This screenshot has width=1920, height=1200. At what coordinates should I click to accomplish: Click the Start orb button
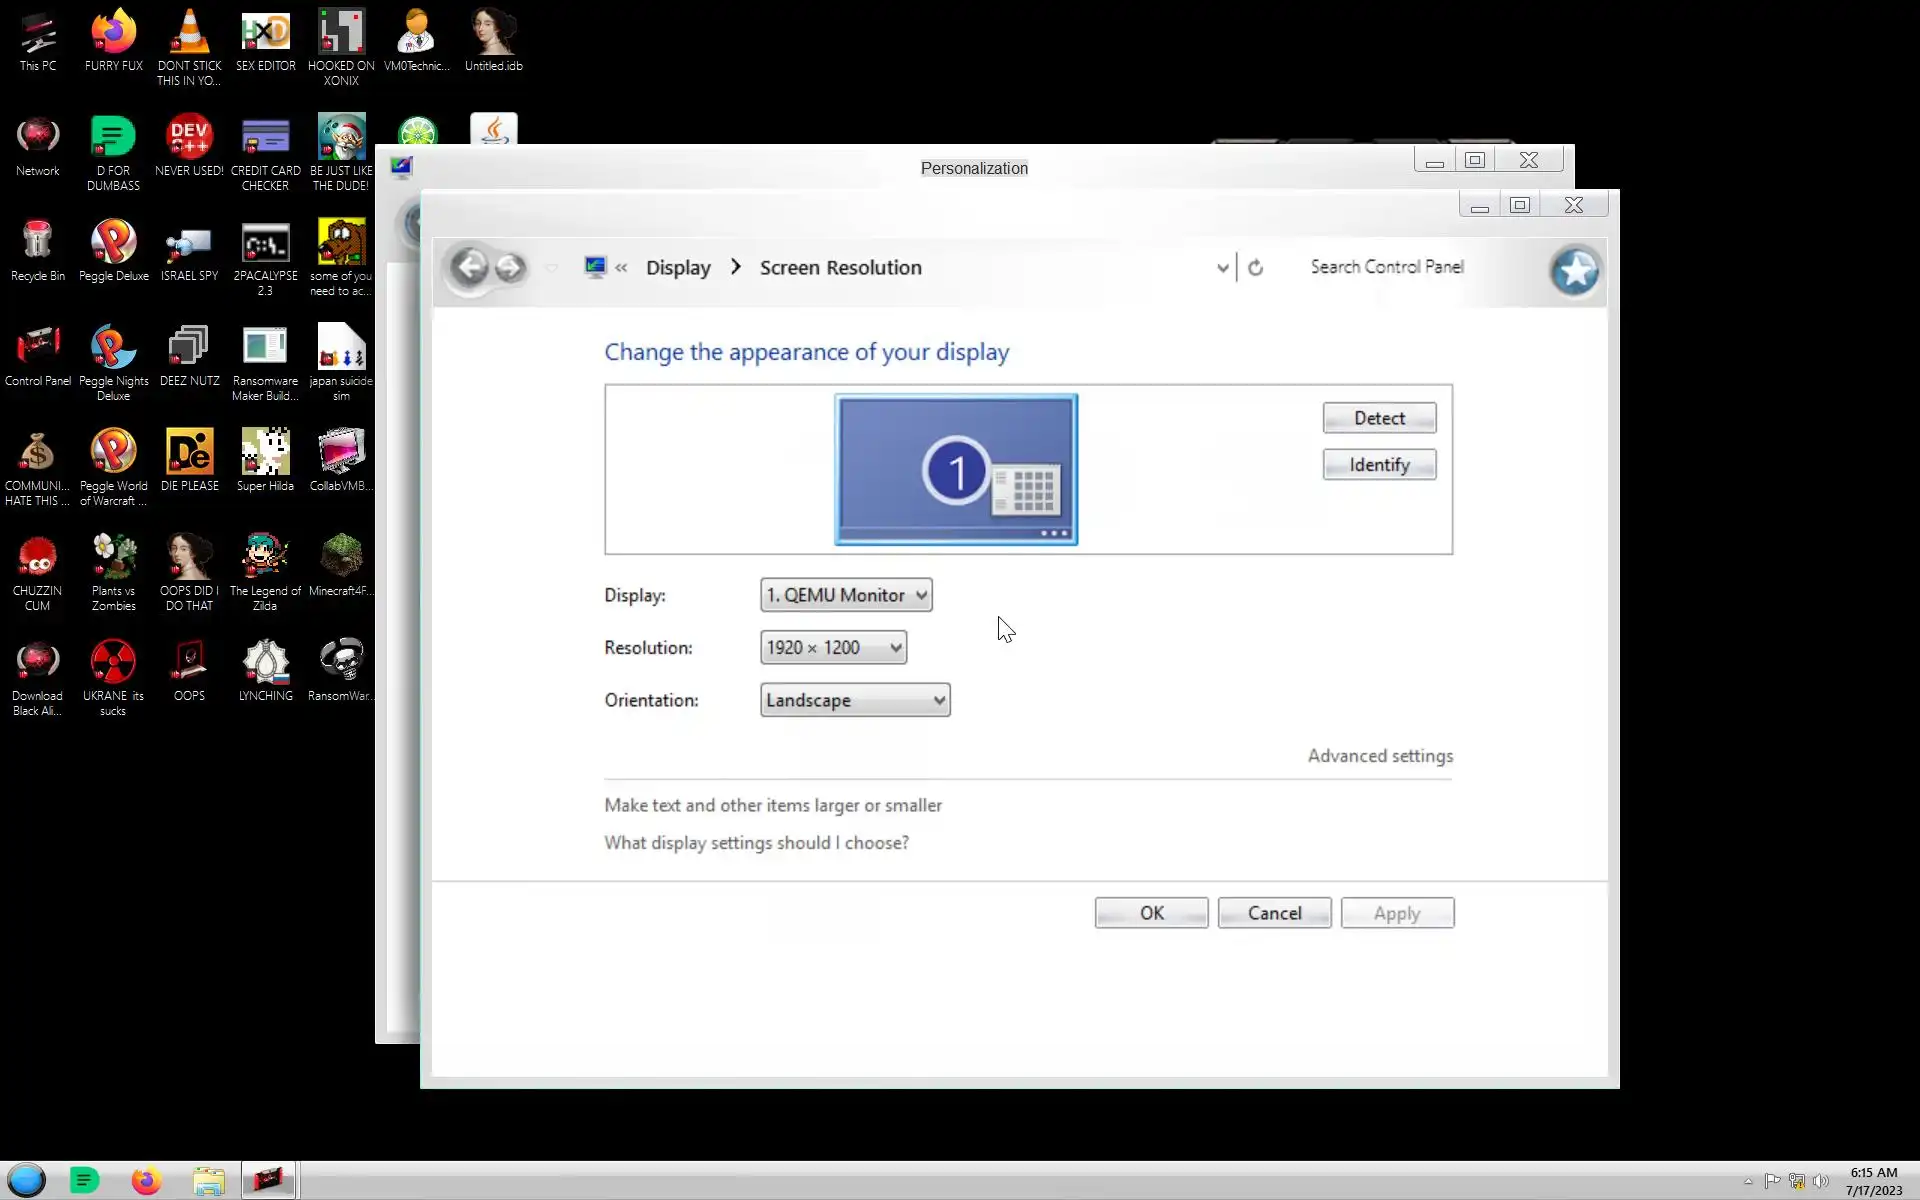tap(27, 1181)
